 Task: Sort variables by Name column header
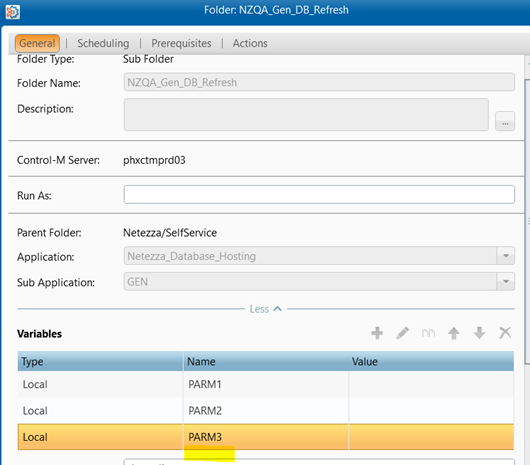266,361
